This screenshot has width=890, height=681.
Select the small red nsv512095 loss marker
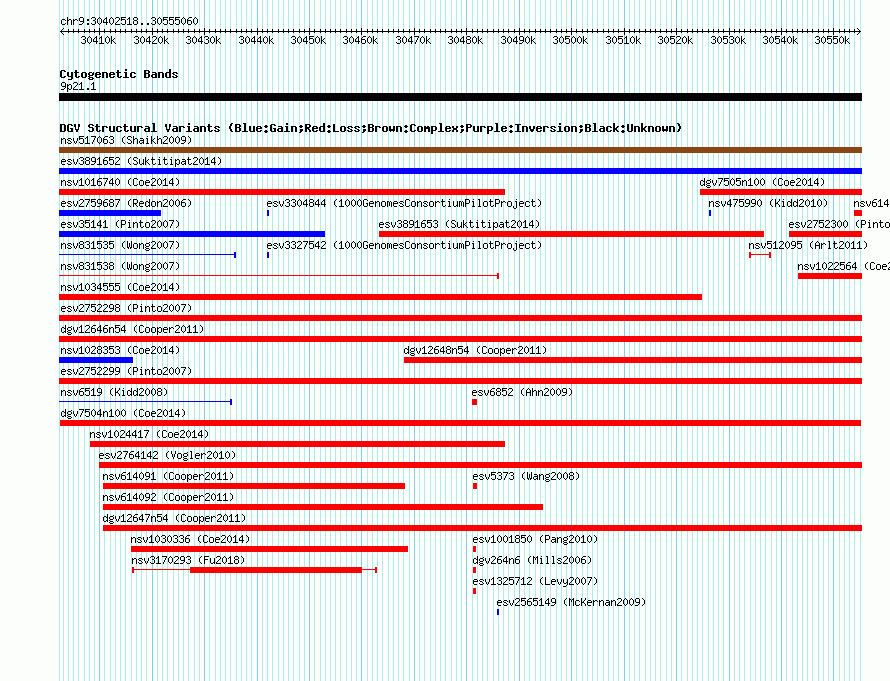(760, 255)
